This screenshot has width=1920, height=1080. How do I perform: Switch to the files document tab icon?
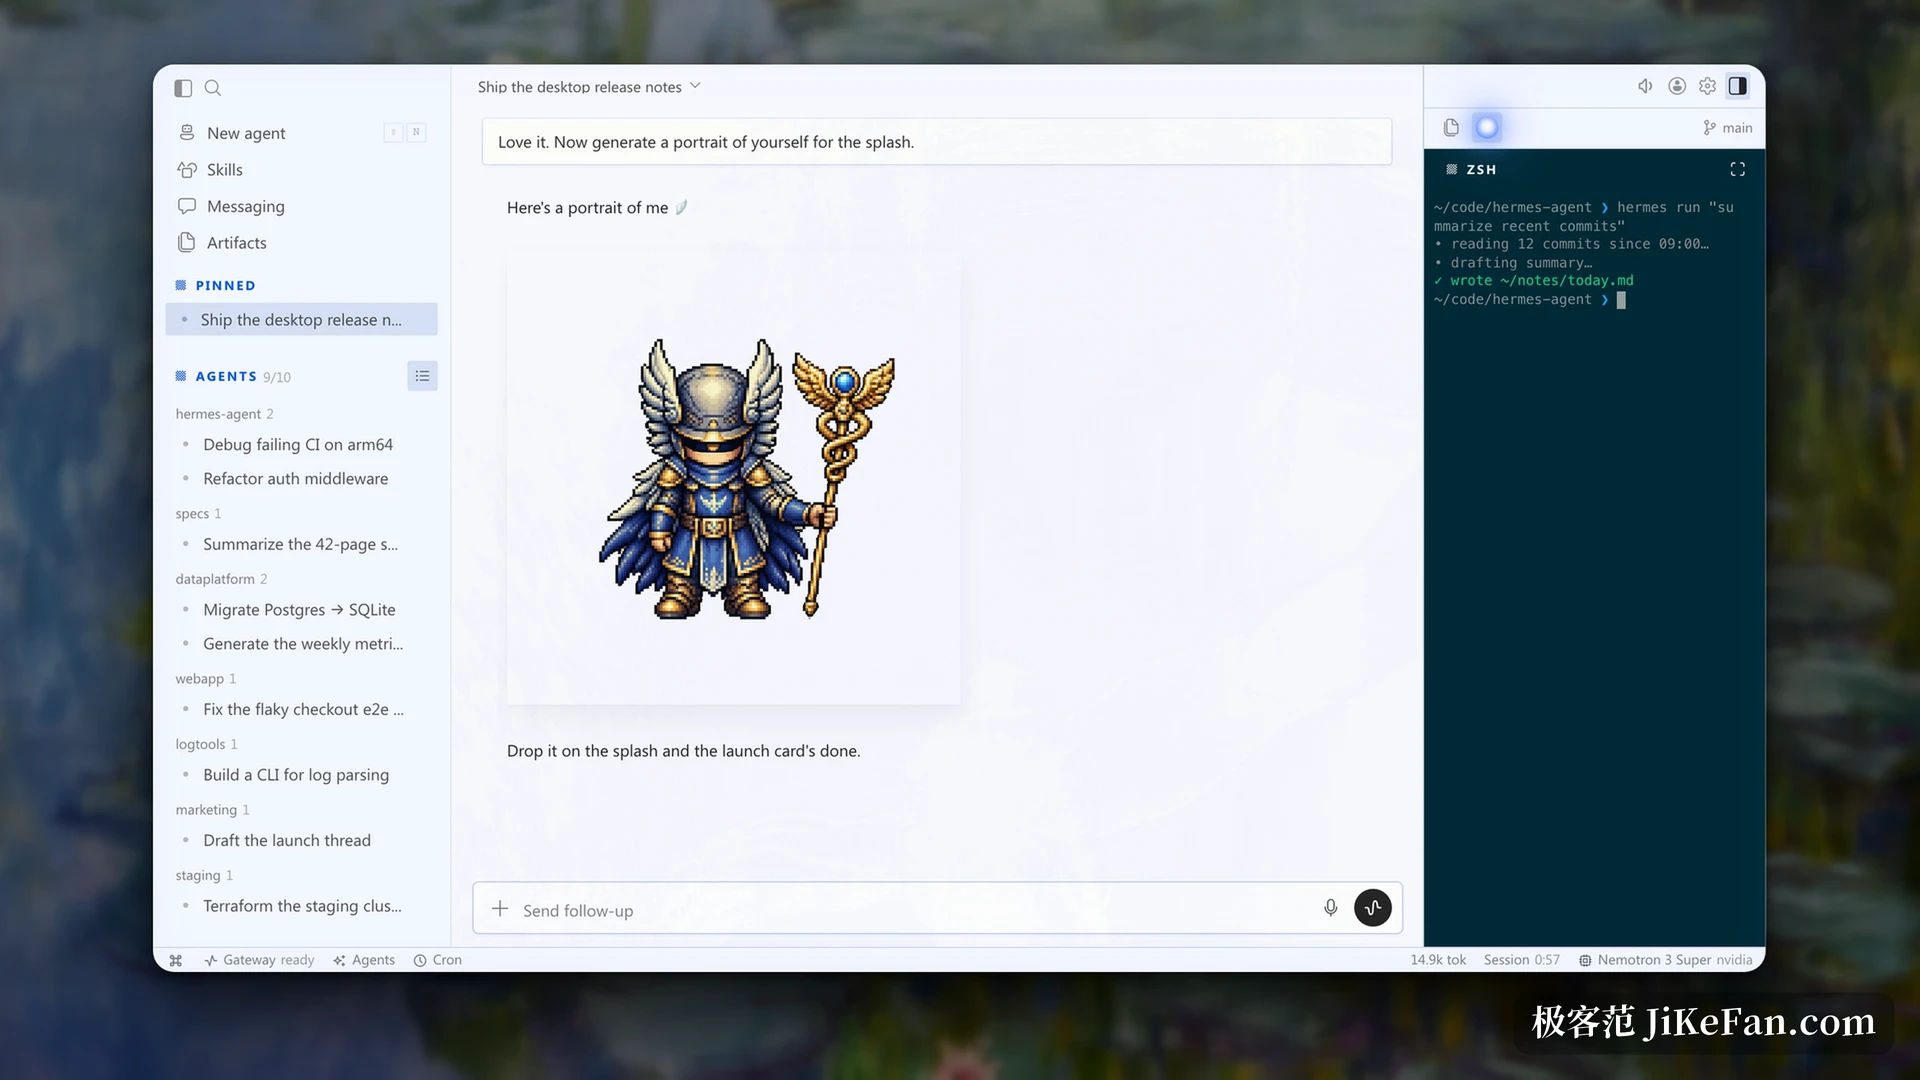tap(1451, 127)
